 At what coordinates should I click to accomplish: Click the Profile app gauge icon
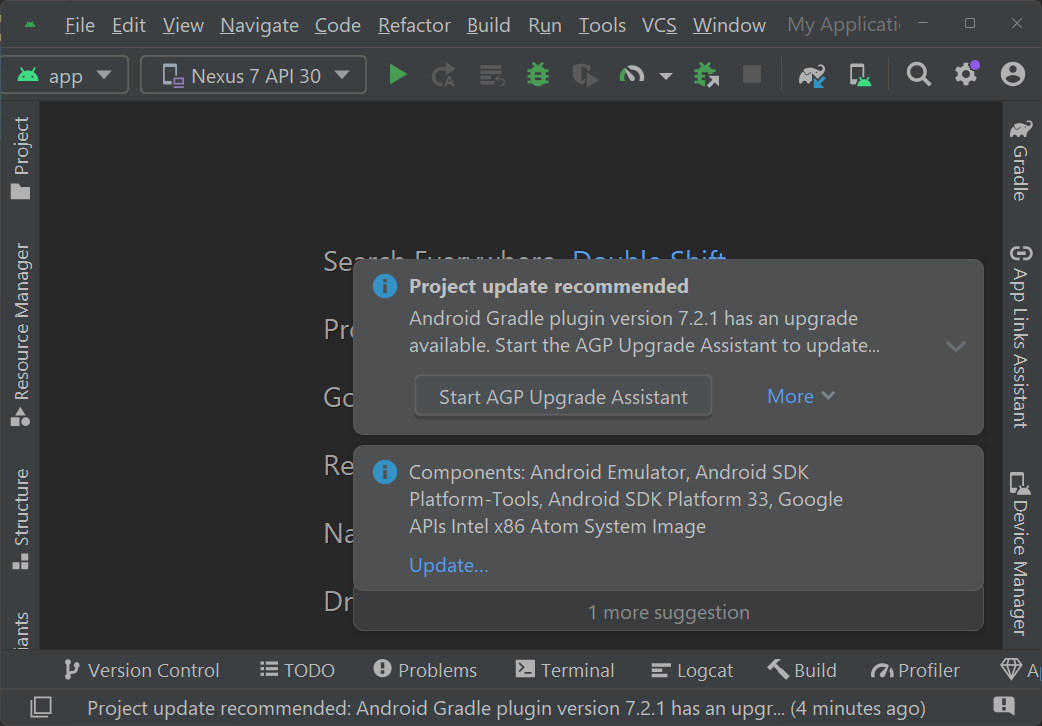(x=632, y=74)
